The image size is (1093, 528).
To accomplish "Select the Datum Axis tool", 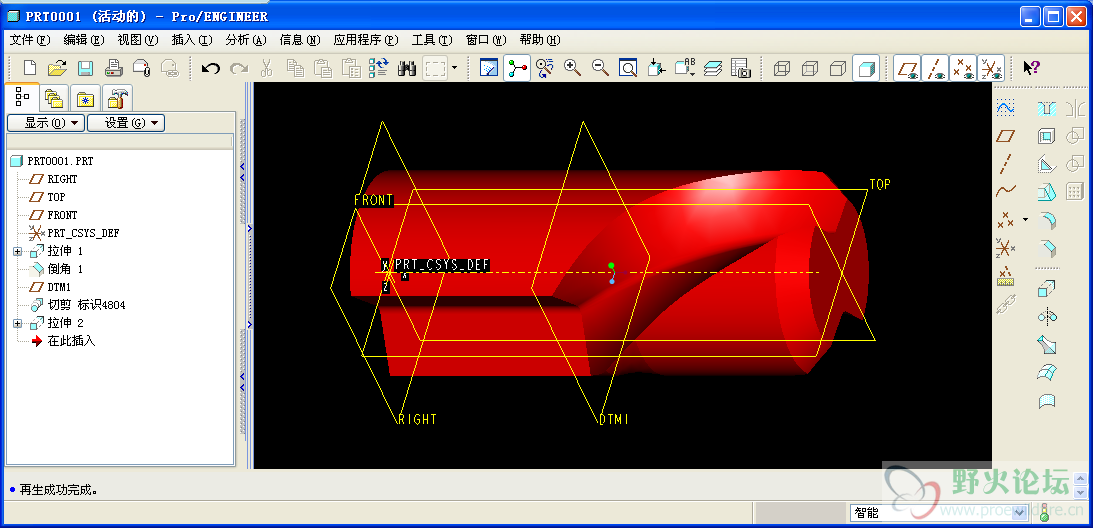I will [1005, 164].
